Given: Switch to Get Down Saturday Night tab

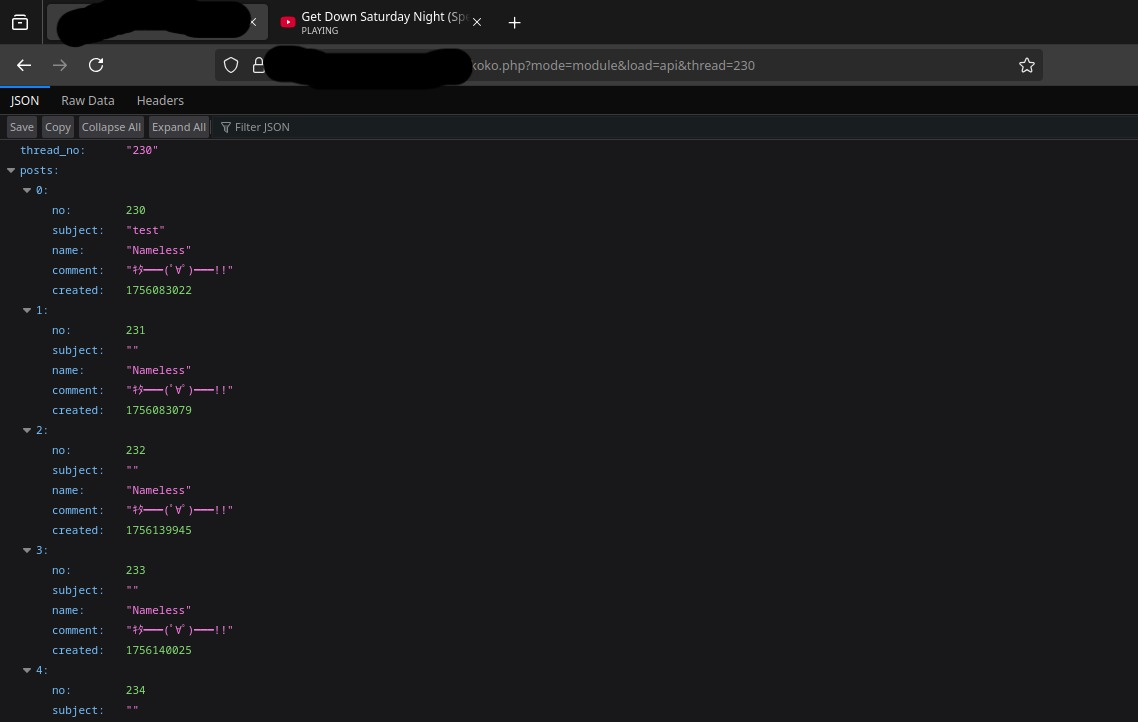Looking at the screenshot, I should [375, 22].
